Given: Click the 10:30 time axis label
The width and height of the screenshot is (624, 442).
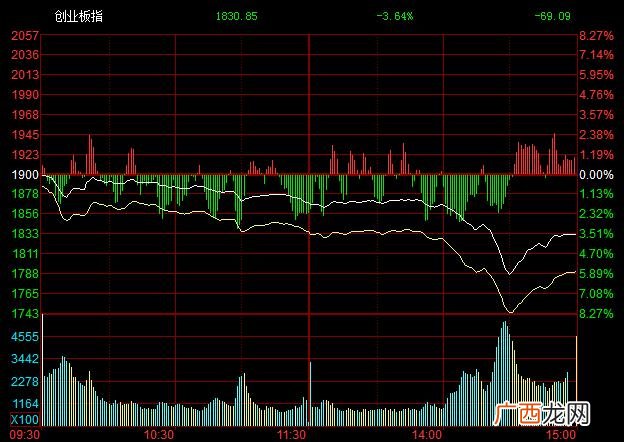Looking at the screenshot, I should coord(158,434).
